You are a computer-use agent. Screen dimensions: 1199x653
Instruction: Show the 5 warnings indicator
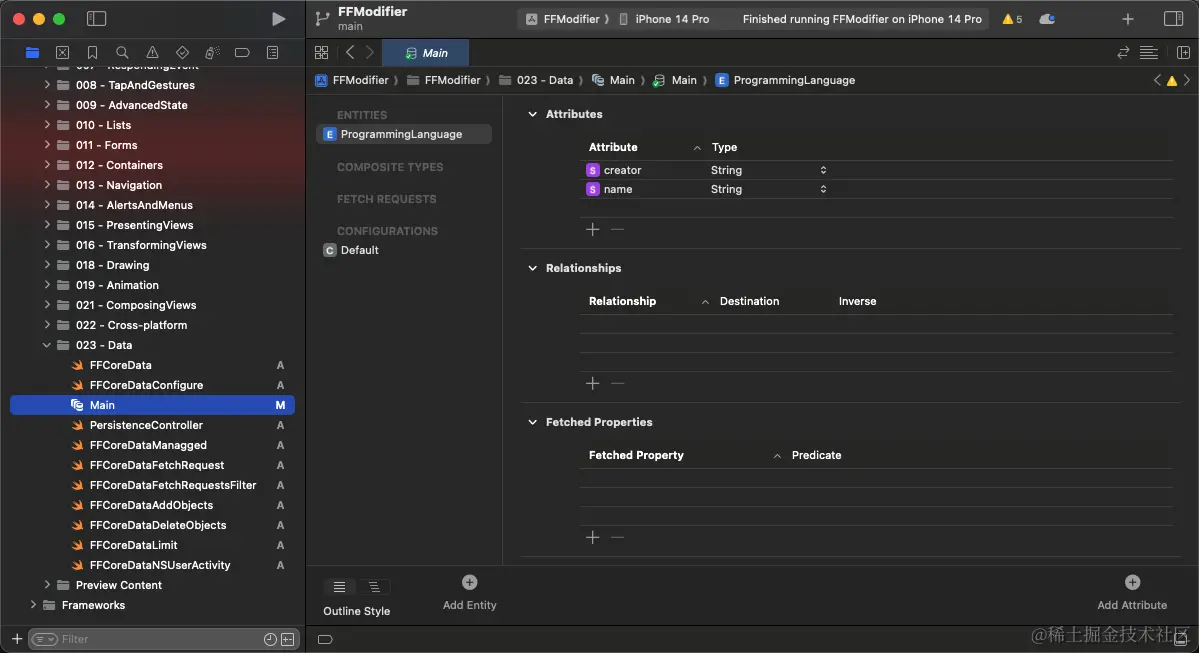(x=1012, y=19)
